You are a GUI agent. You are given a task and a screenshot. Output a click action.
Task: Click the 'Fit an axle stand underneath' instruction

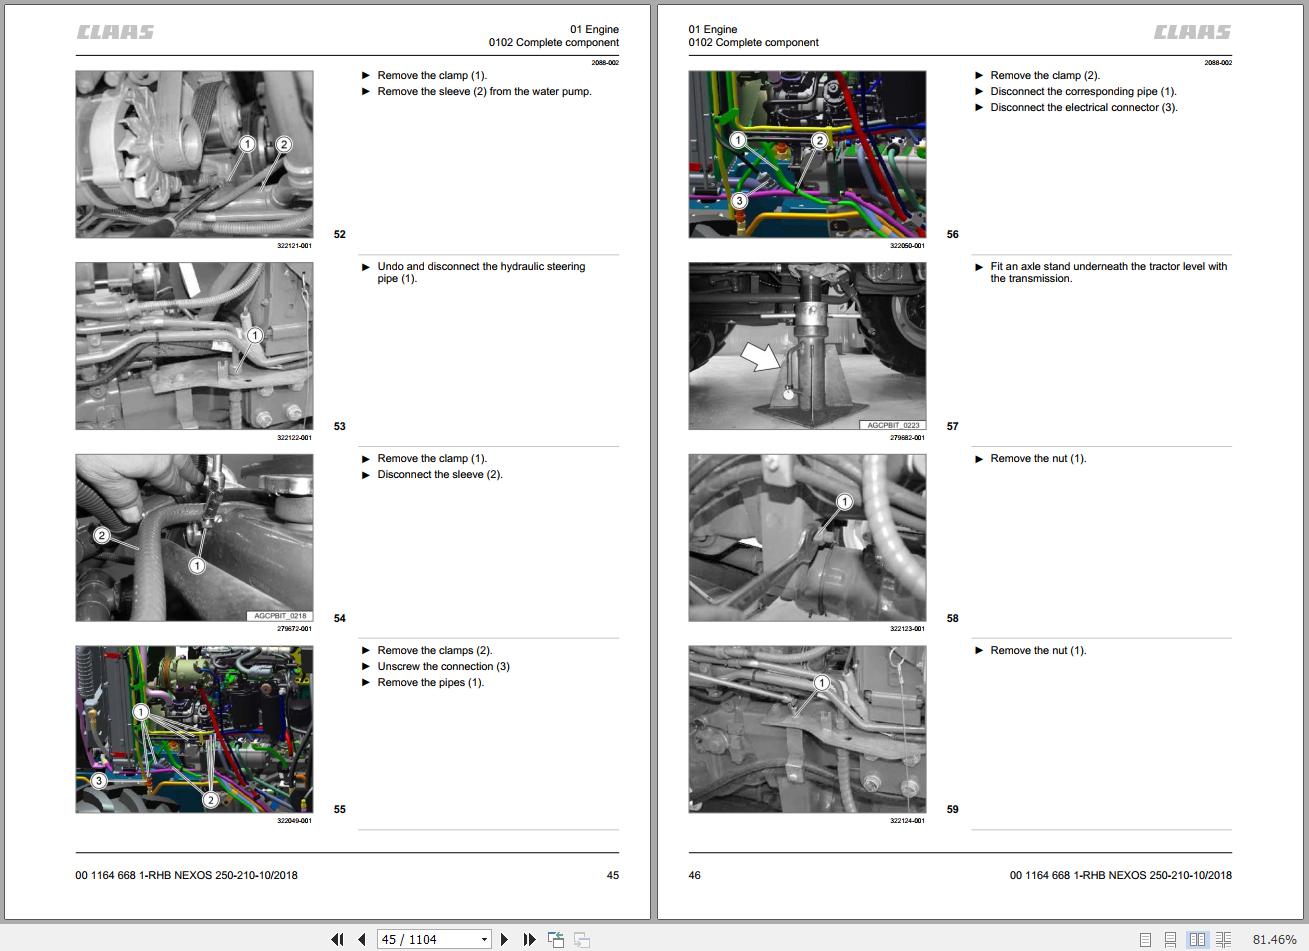(x=1109, y=272)
